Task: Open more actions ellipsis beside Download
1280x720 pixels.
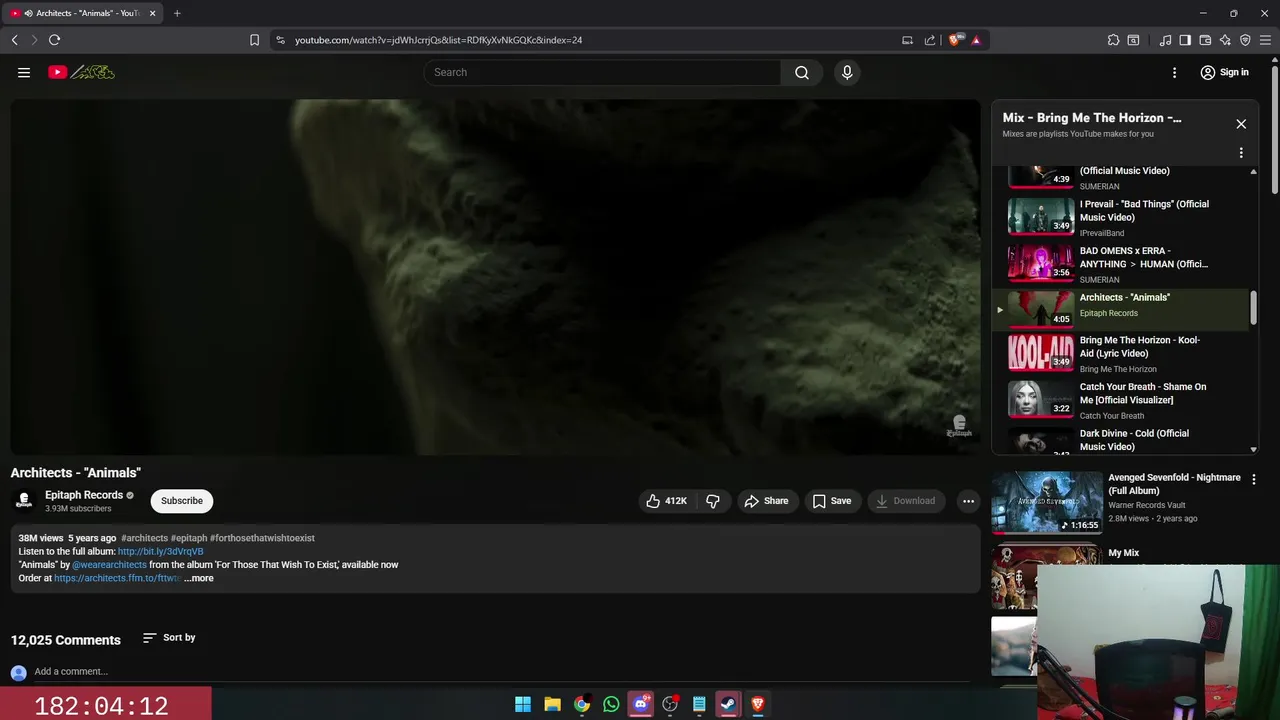Action: [968, 501]
